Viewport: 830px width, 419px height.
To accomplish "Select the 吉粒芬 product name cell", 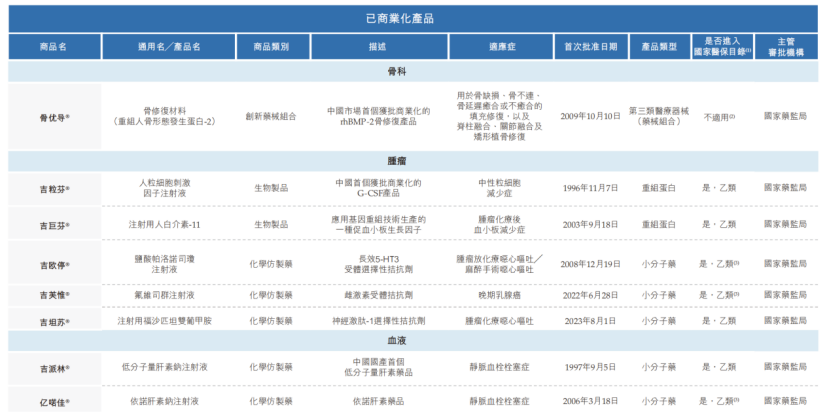I will coord(55,189).
